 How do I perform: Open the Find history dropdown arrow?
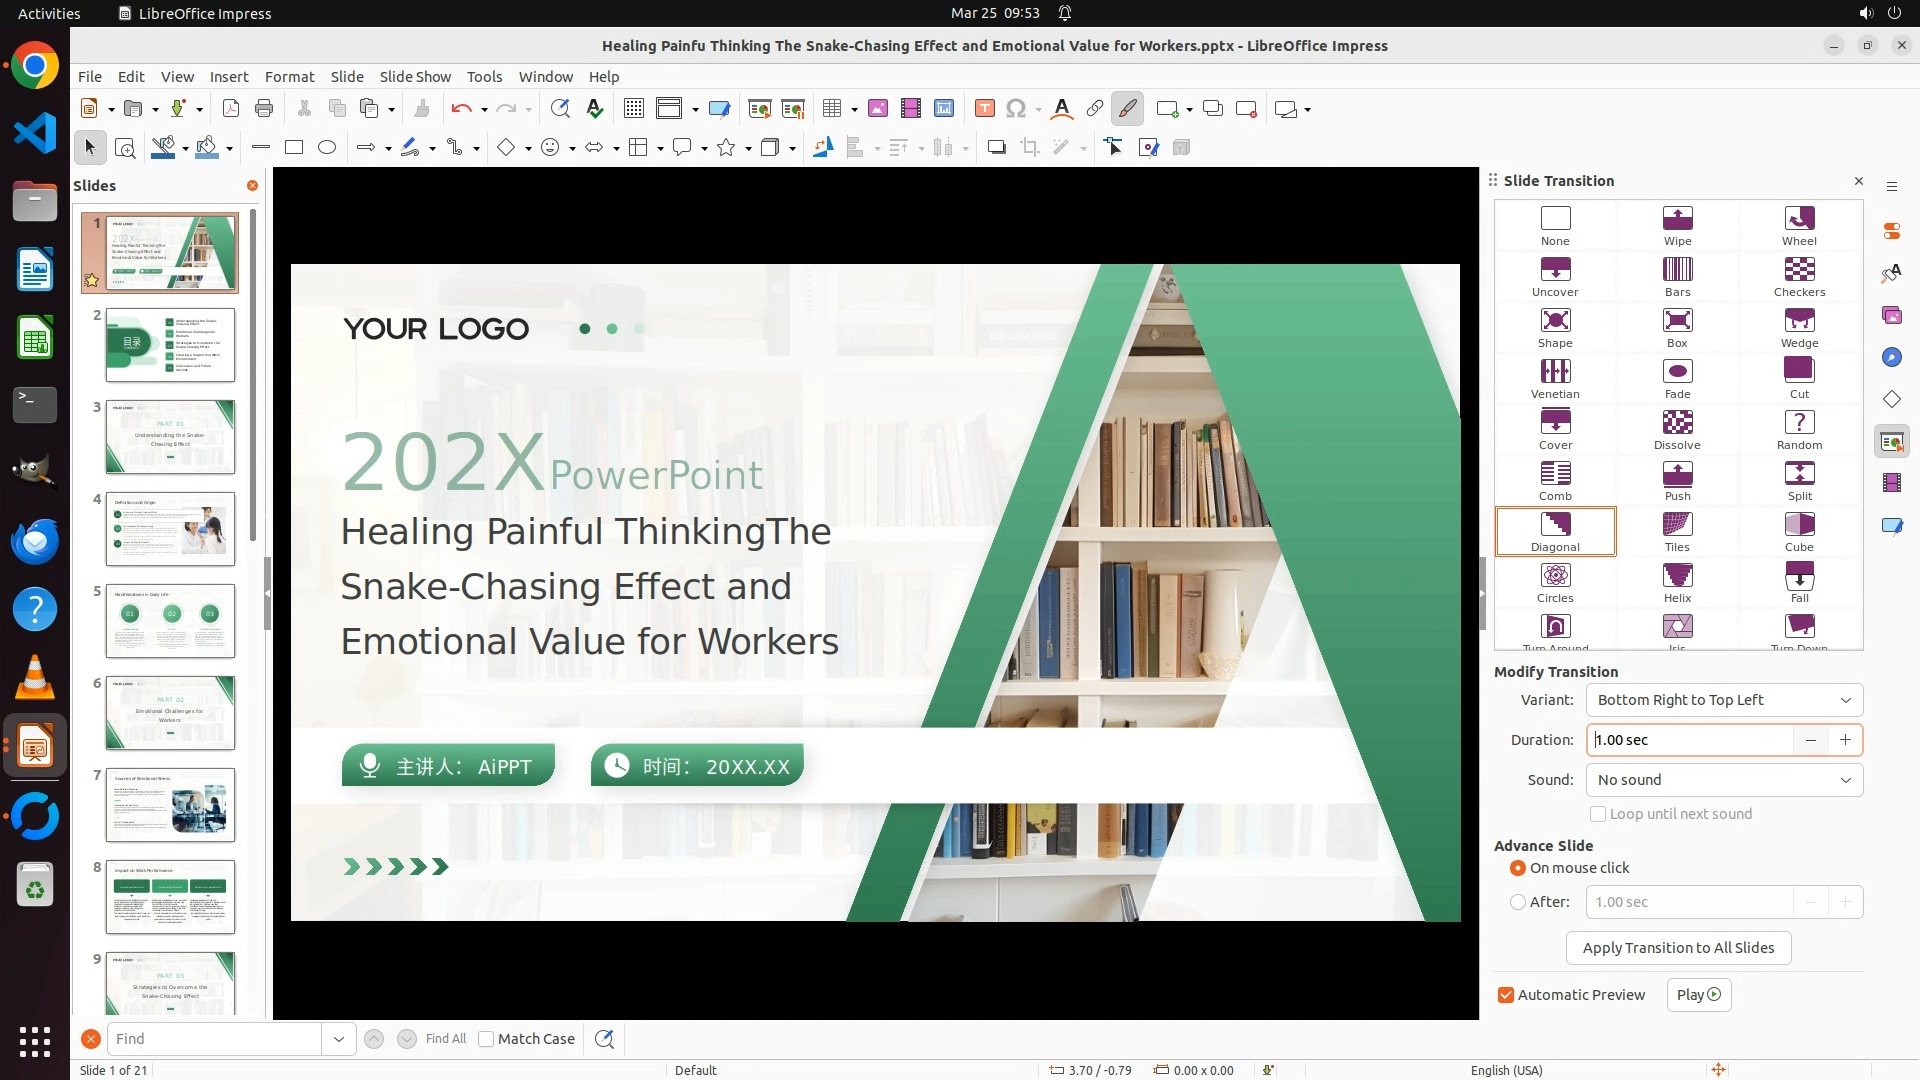click(338, 1039)
